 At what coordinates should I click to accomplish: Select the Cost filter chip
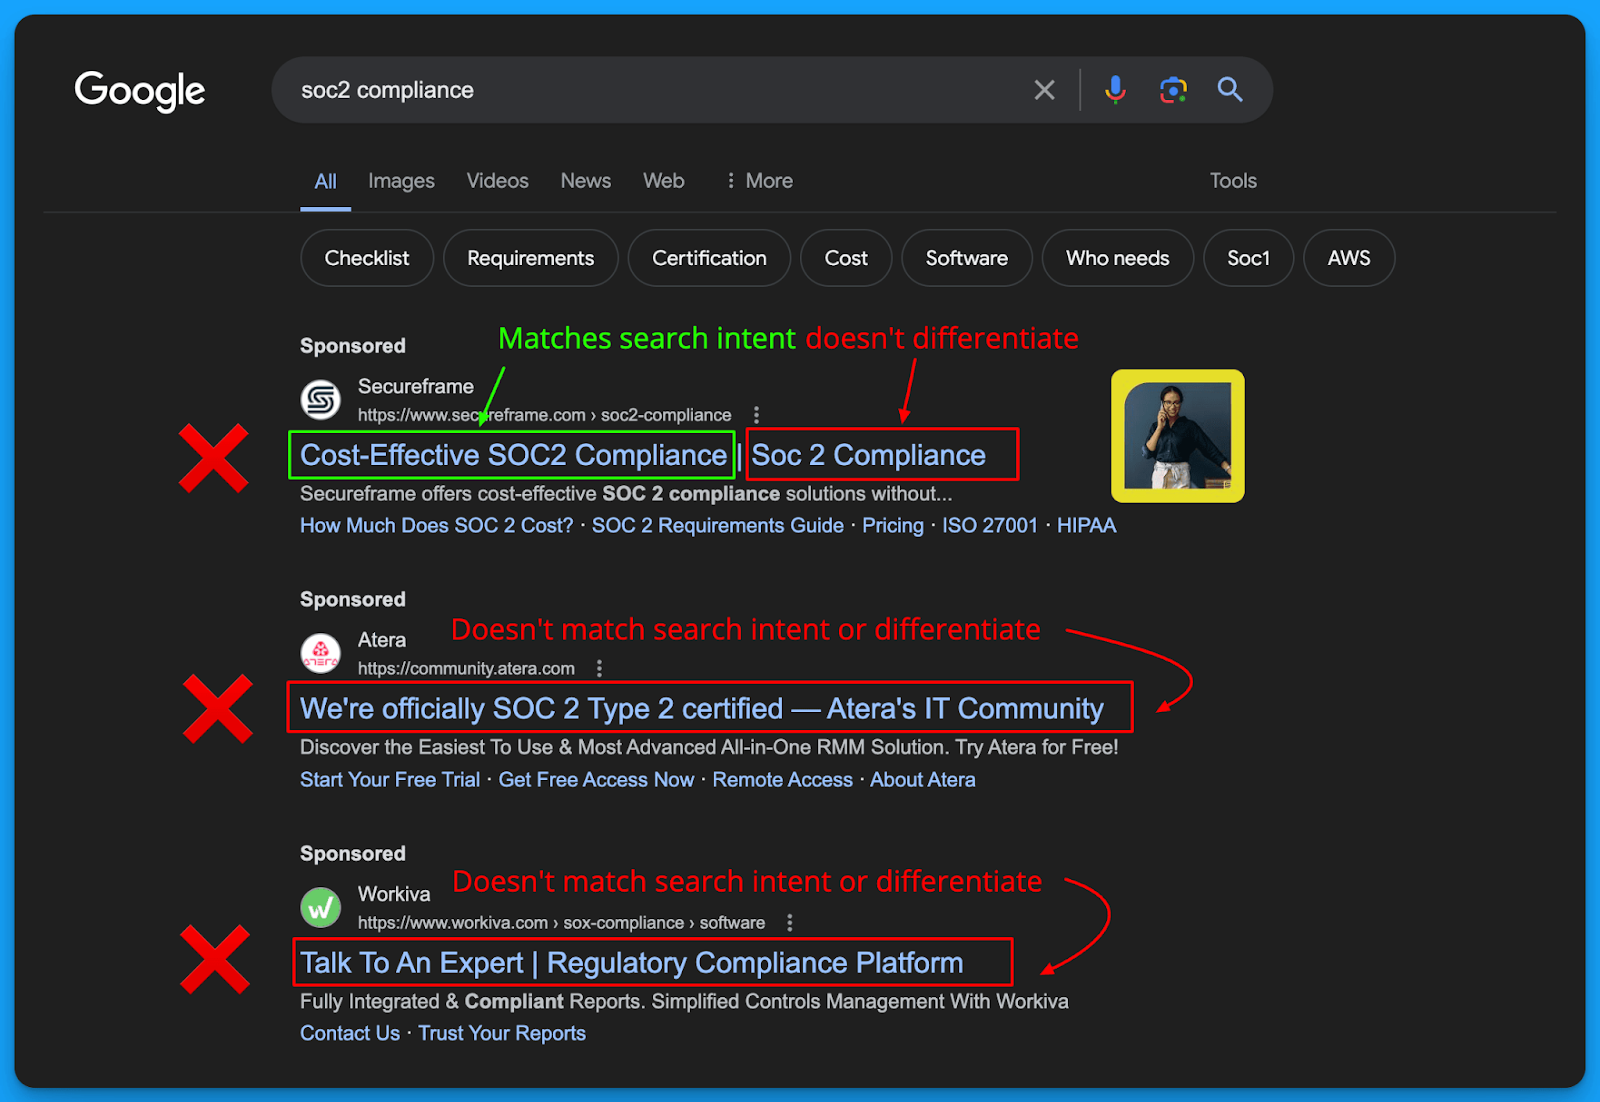point(846,258)
